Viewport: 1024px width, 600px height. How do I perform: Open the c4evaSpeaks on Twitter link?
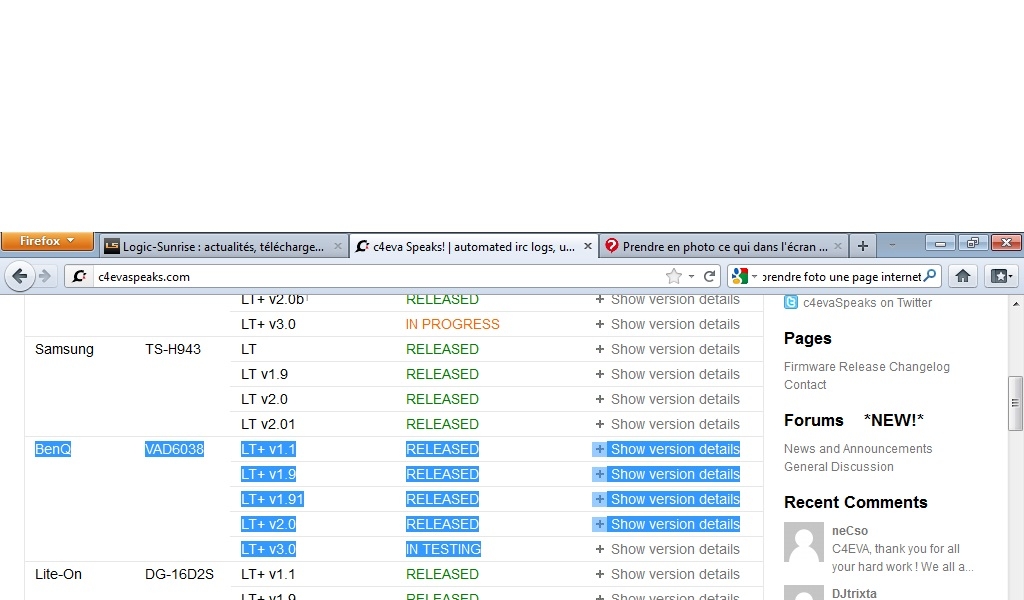[867, 302]
